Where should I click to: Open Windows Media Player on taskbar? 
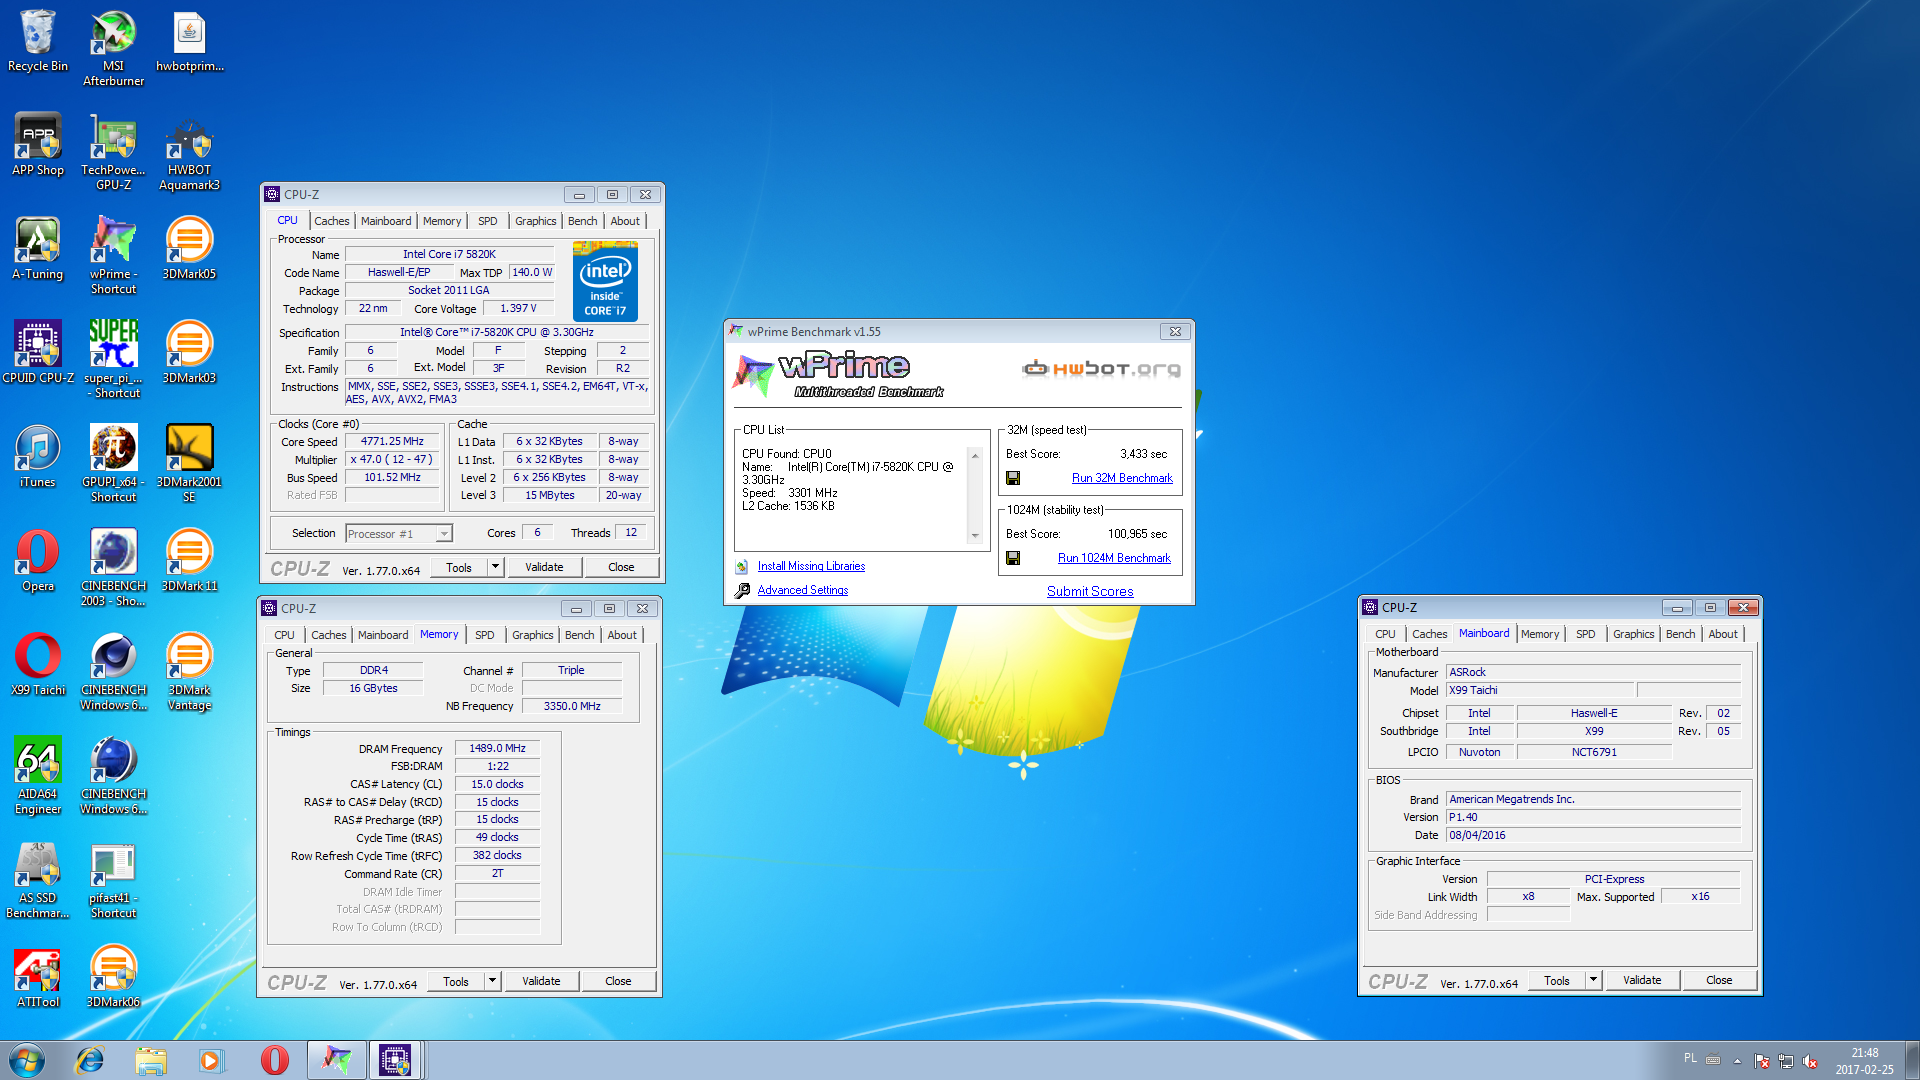(x=212, y=1060)
